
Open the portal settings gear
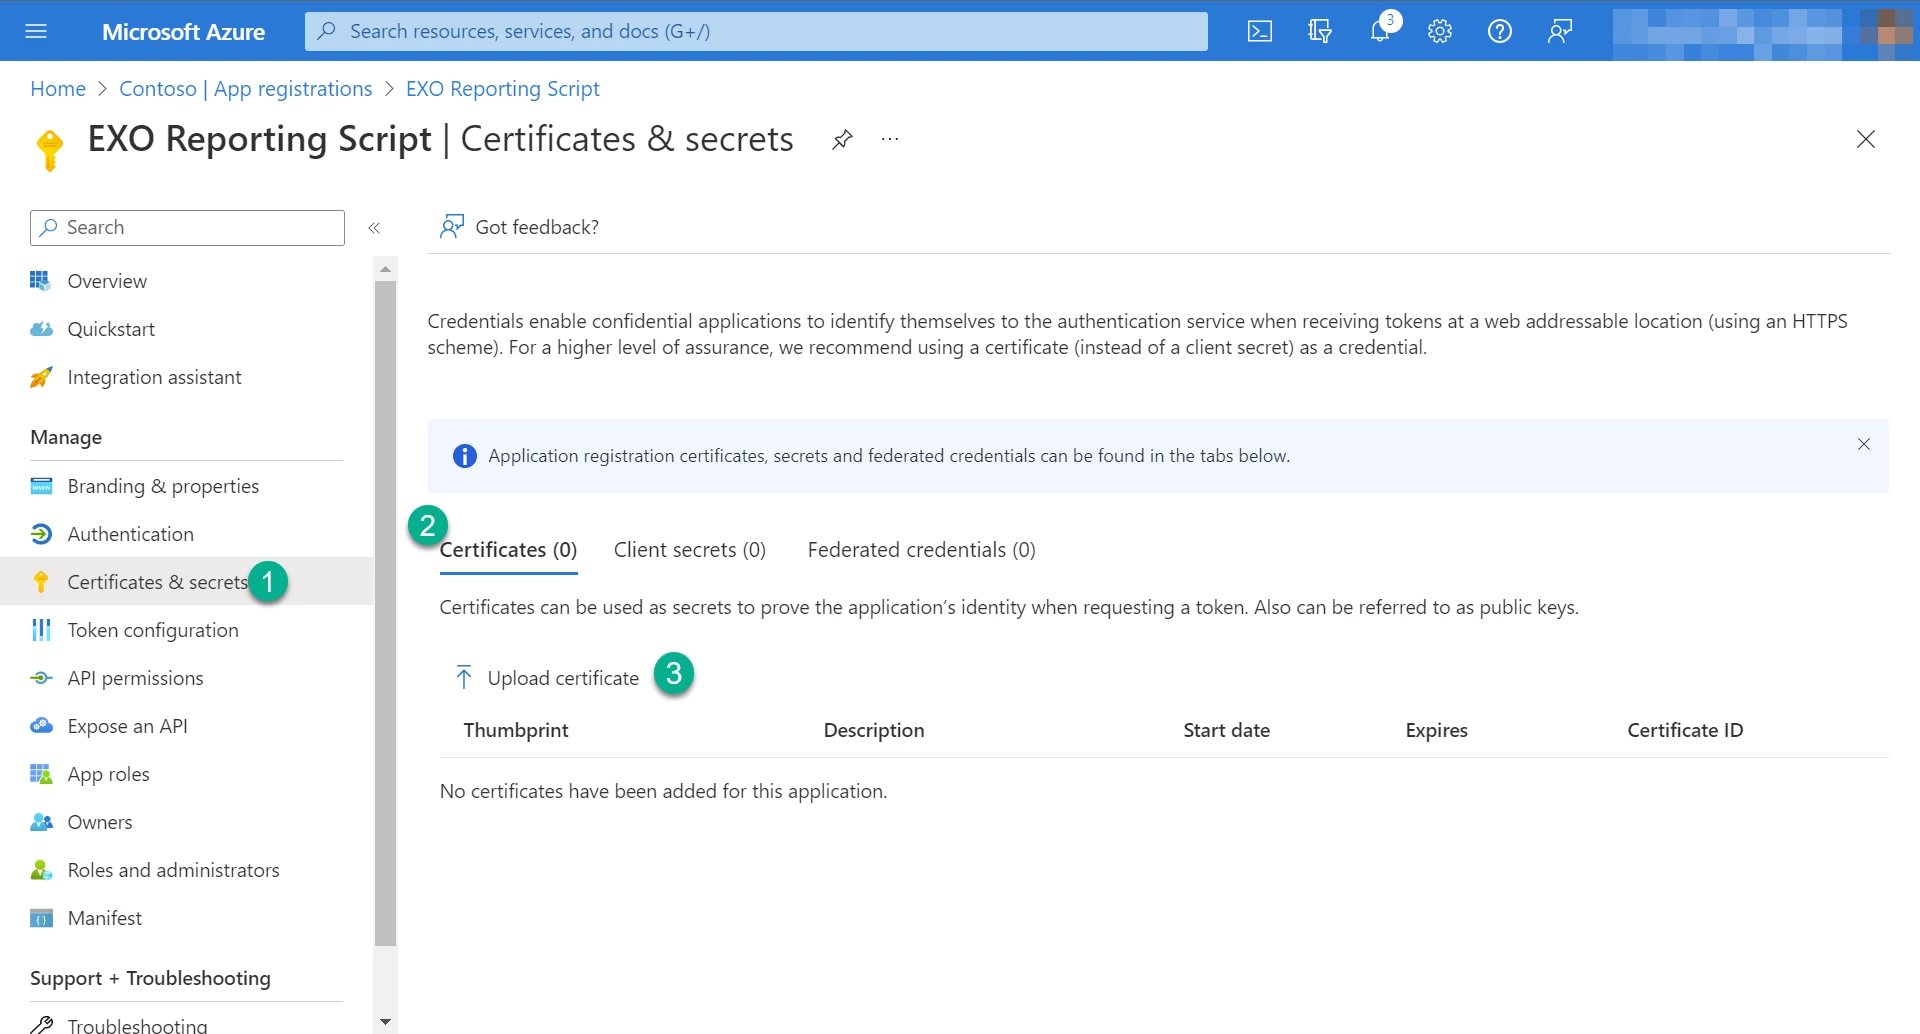(1439, 31)
